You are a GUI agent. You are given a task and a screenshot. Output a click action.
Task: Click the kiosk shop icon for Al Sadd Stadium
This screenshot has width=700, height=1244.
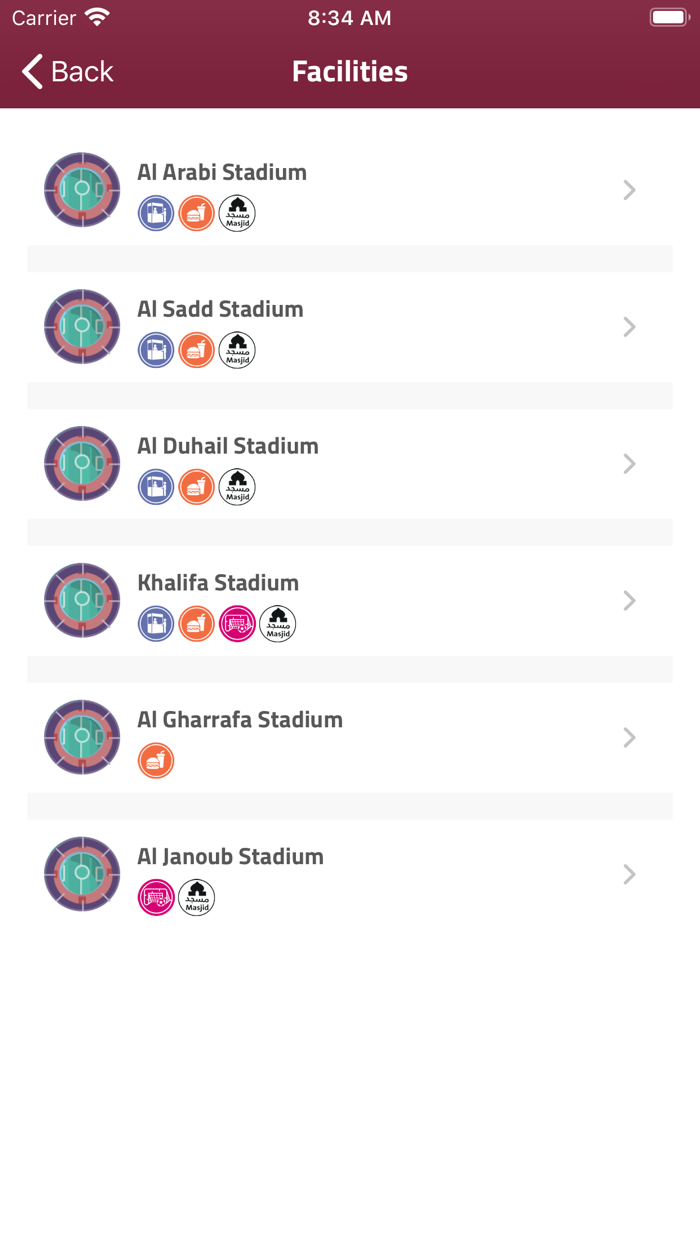pyautogui.click(x=156, y=350)
